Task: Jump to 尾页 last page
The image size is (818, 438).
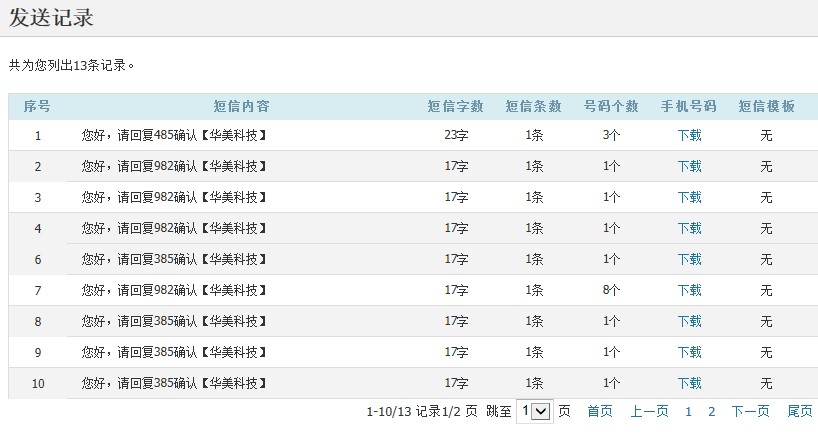Action: click(x=800, y=411)
